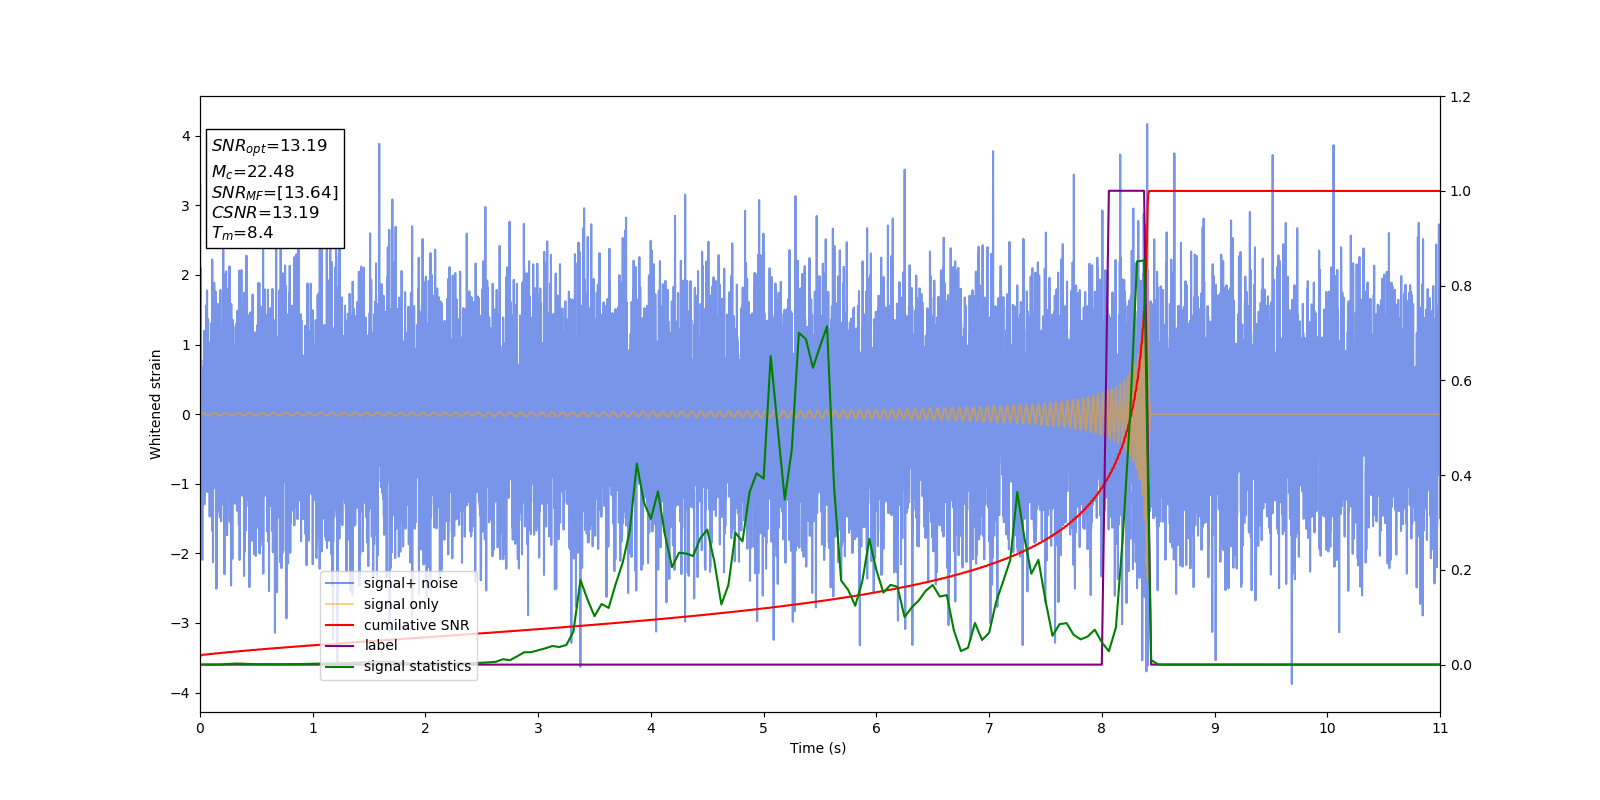Image resolution: width=1600 pixels, height=800 pixels.
Task: Select the 'signal statistics' legend entry
Action: click(x=398, y=666)
